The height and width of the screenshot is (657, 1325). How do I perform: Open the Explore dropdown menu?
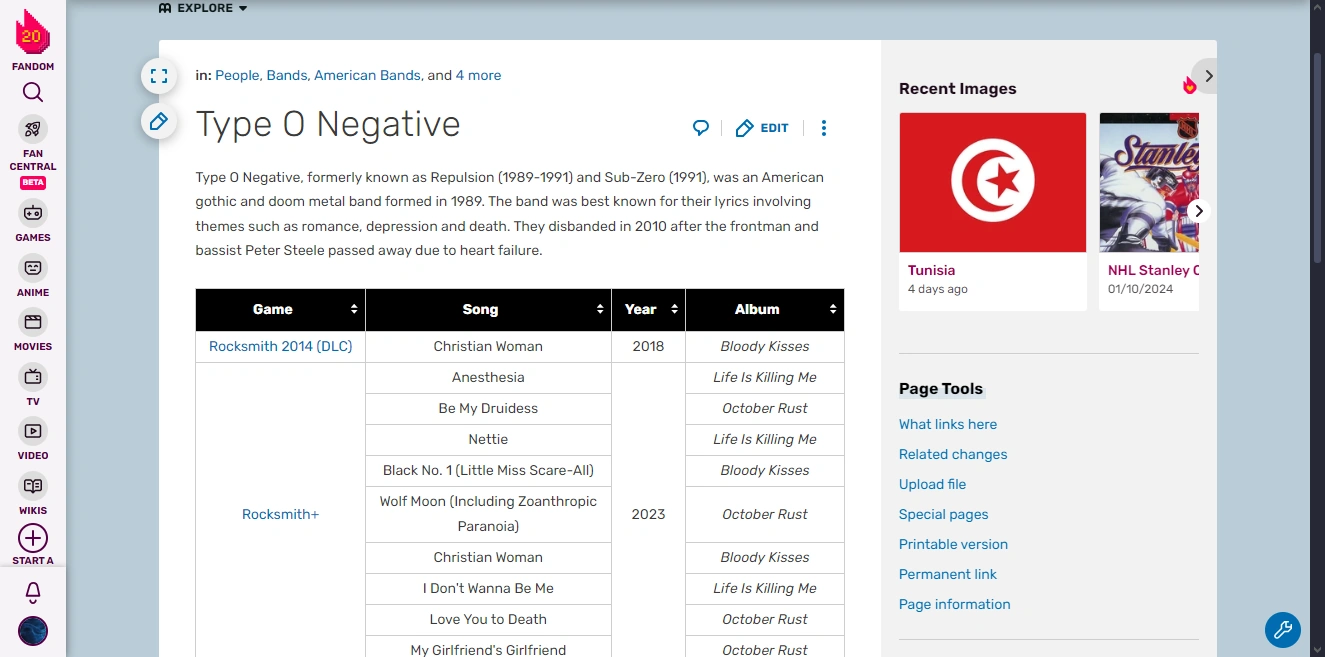tap(203, 8)
